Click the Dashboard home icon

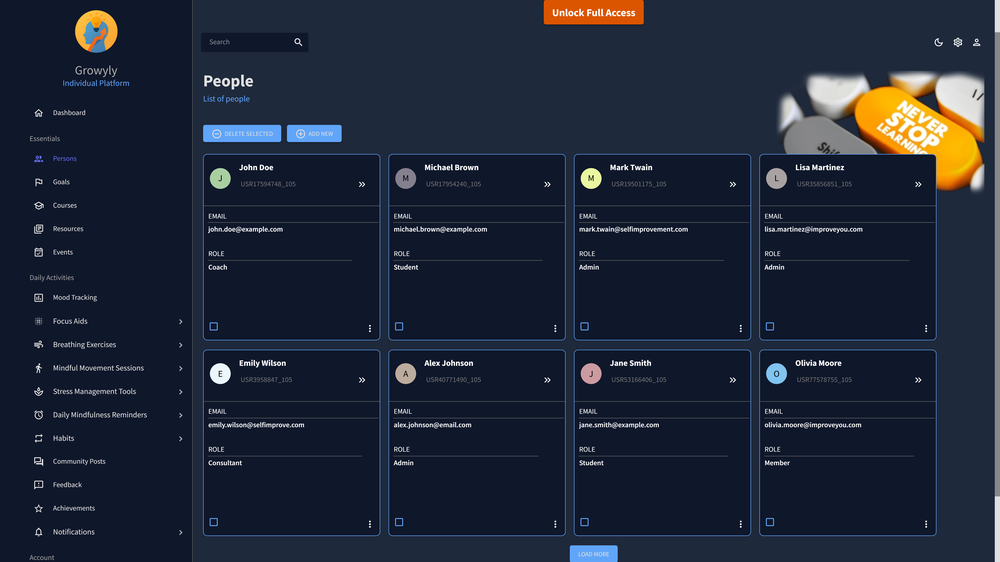pyautogui.click(x=38, y=113)
